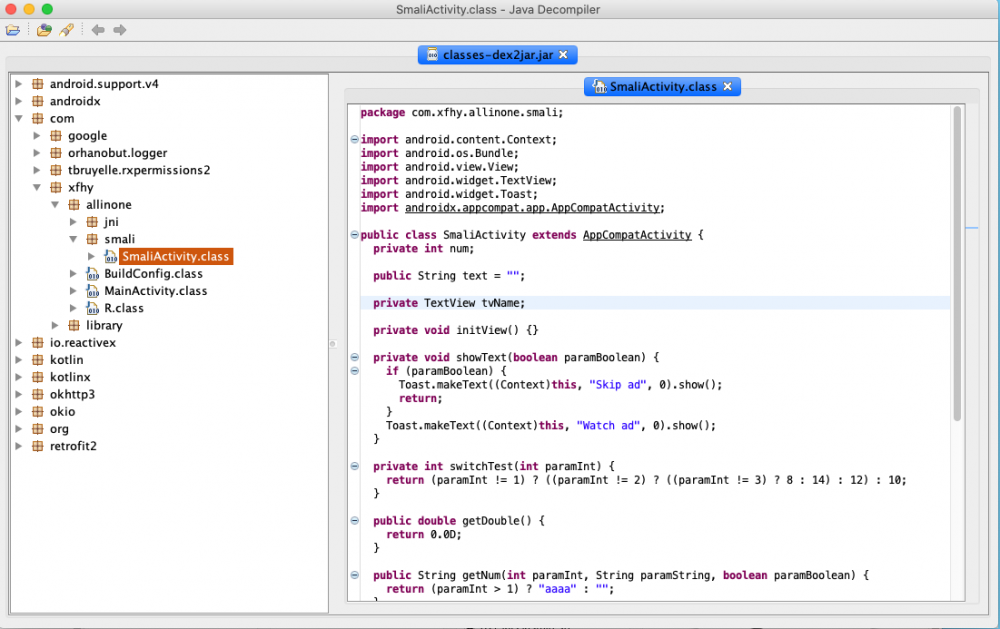Collapse the smali package node

click(x=73, y=239)
